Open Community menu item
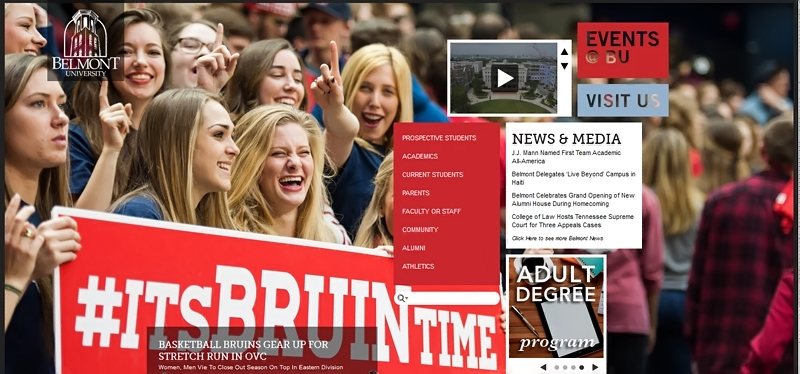Image resolution: width=800 pixels, height=374 pixels. (x=420, y=230)
